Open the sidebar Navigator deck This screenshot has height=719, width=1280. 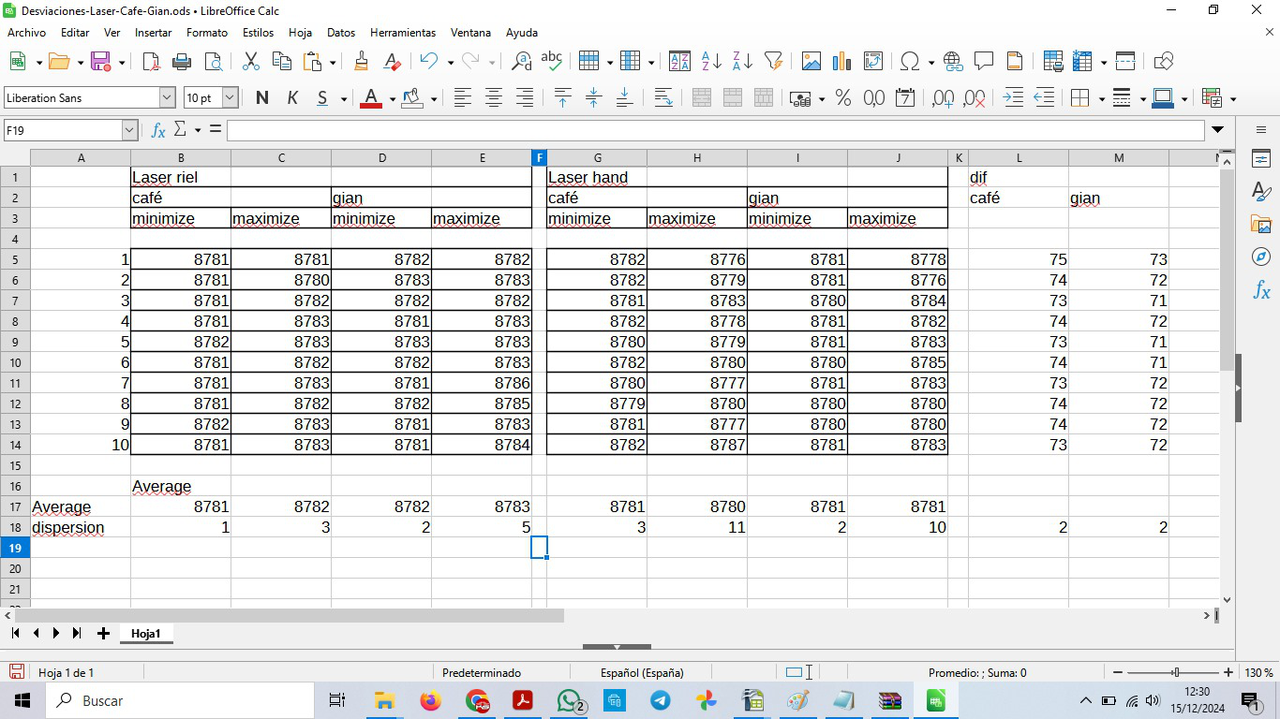[1261, 258]
